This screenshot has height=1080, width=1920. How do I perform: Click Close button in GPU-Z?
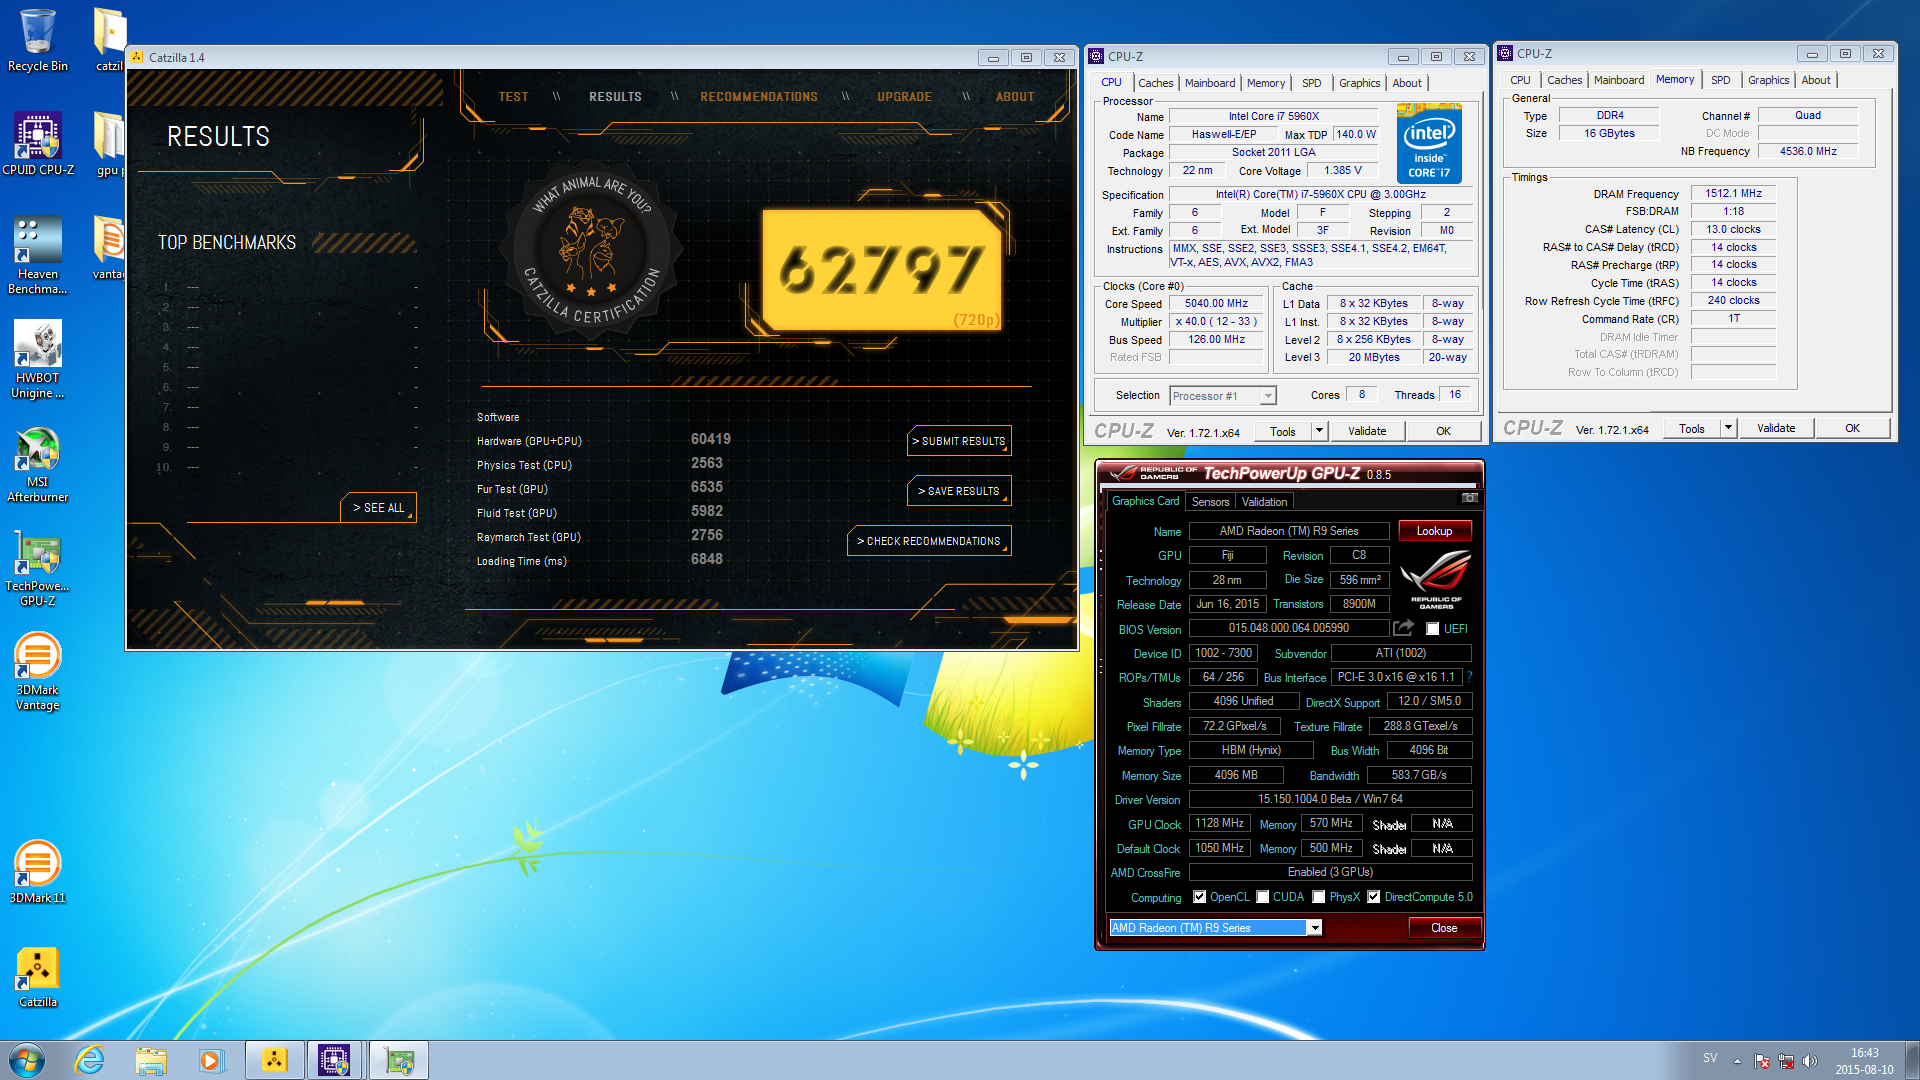(x=1444, y=928)
